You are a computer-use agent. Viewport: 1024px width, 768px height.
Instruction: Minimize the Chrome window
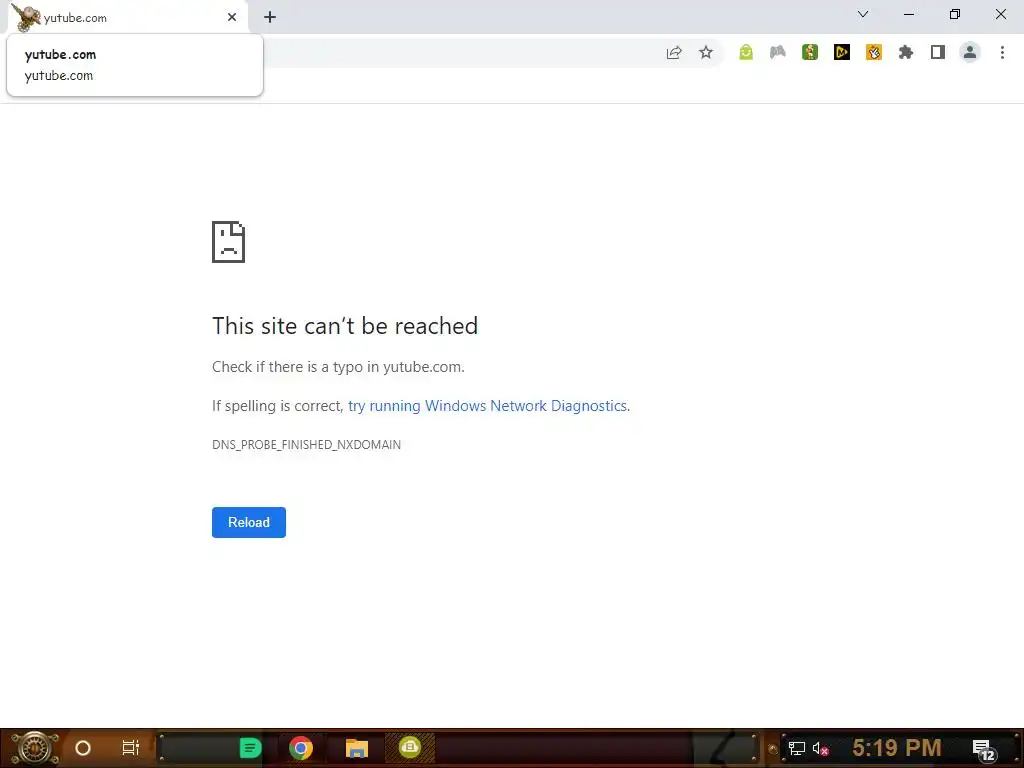(x=909, y=14)
